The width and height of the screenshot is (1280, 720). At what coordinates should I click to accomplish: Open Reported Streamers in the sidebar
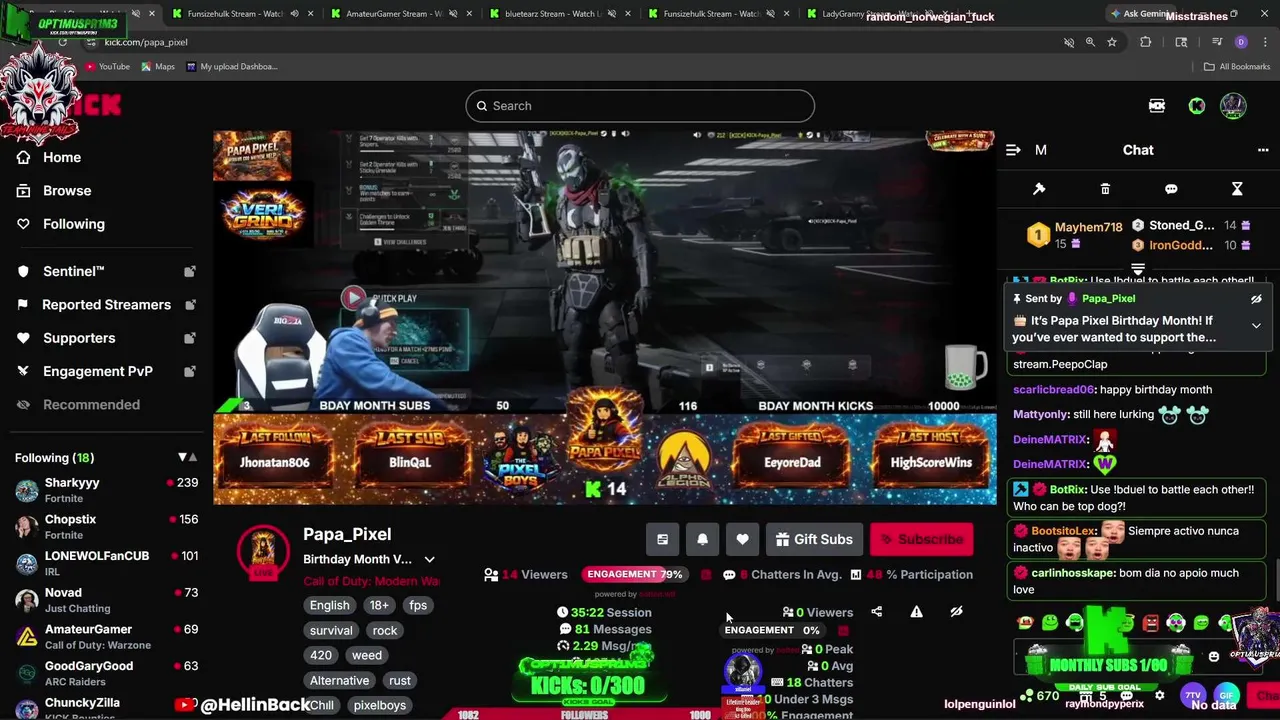click(106, 304)
